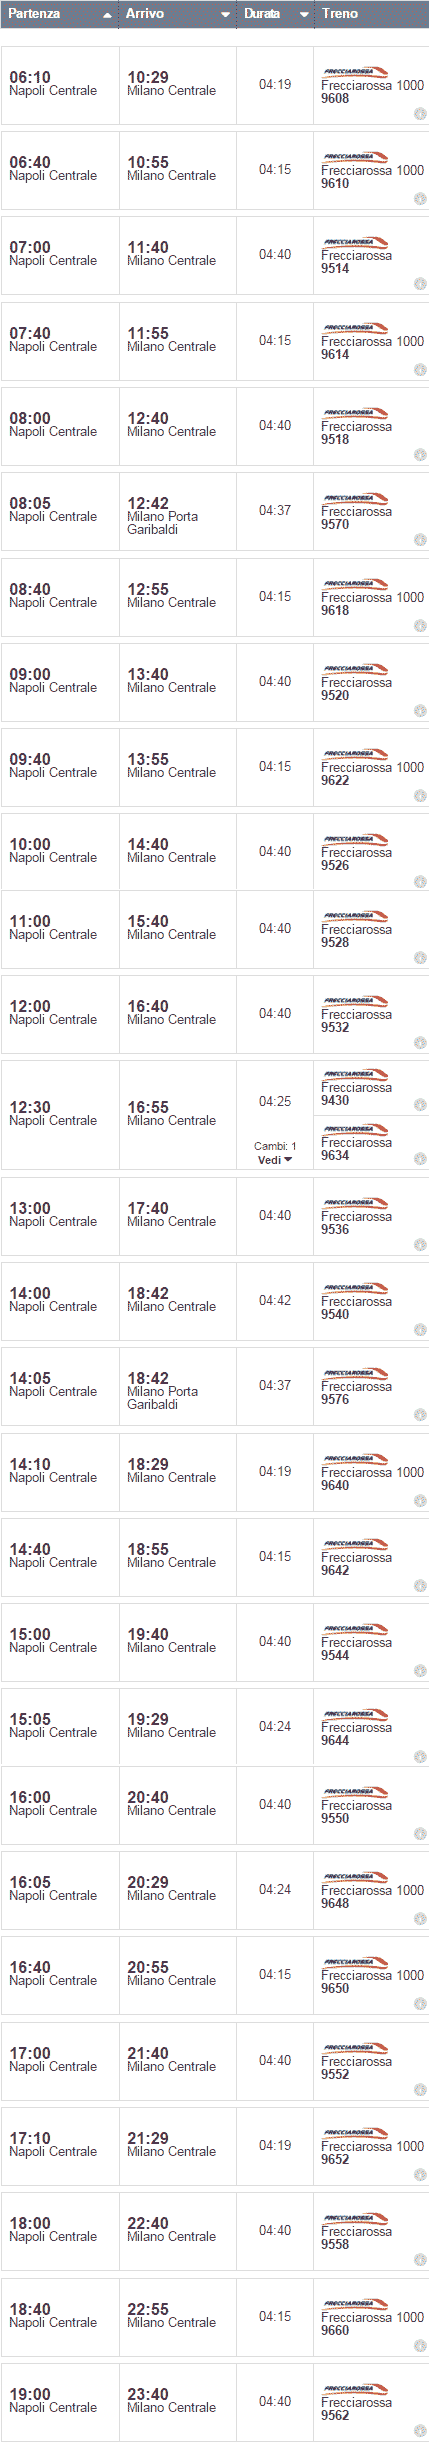Expand Vedi changes for the 12:30 departure

[x=275, y=1160]
